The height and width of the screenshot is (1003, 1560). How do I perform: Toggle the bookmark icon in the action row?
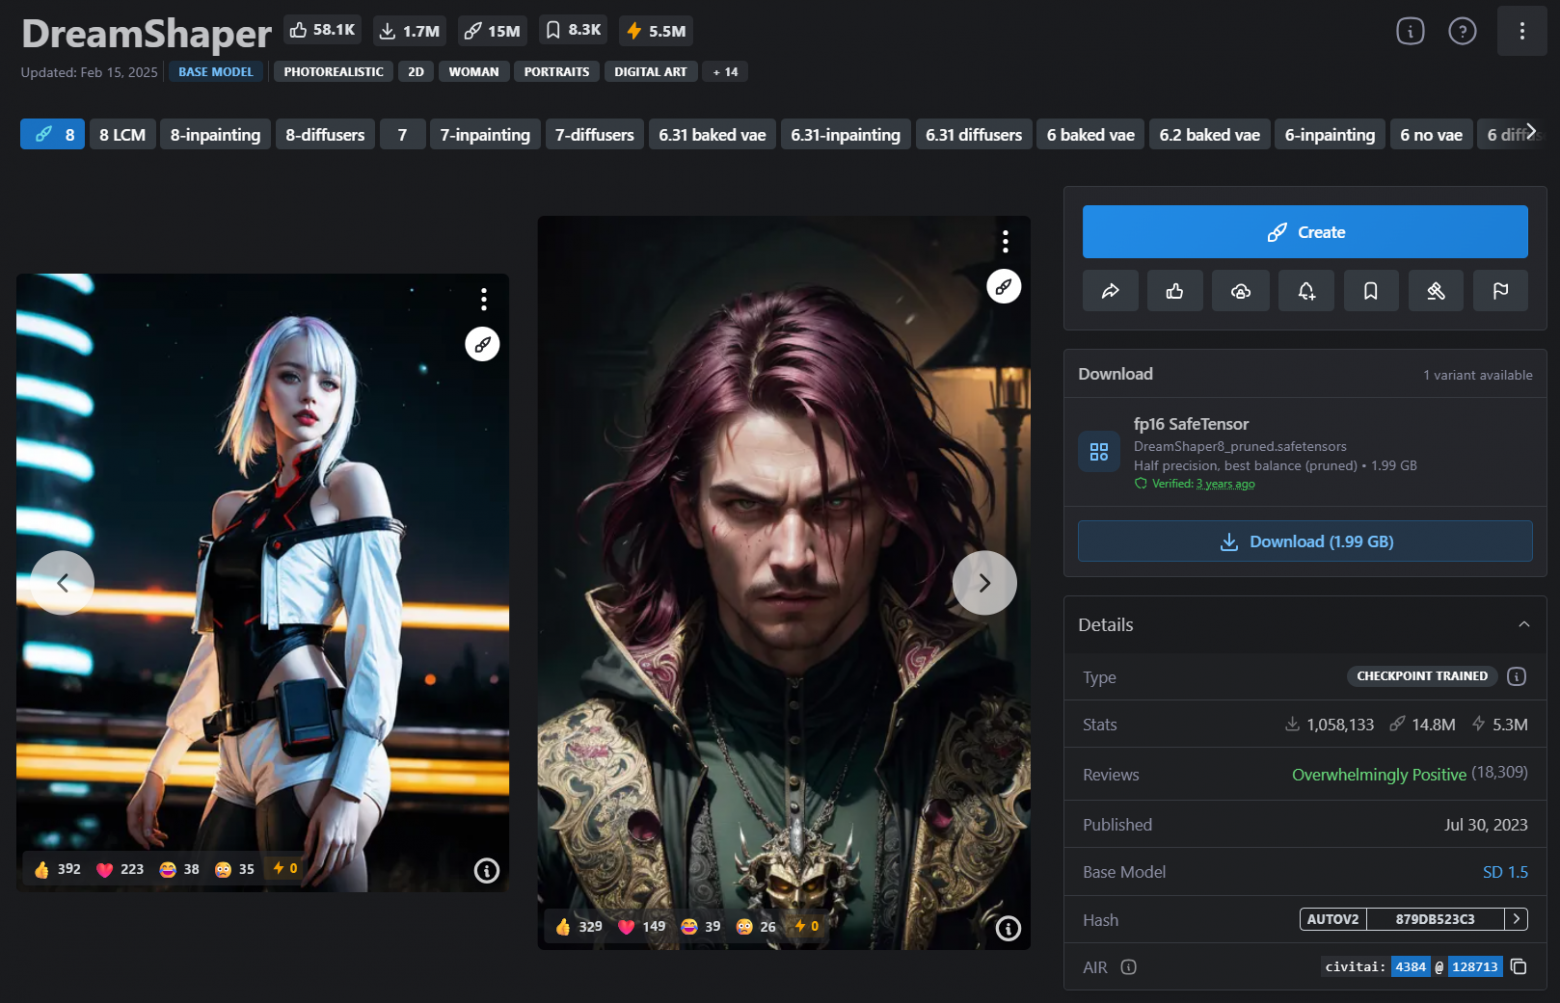click(1371, 291)
